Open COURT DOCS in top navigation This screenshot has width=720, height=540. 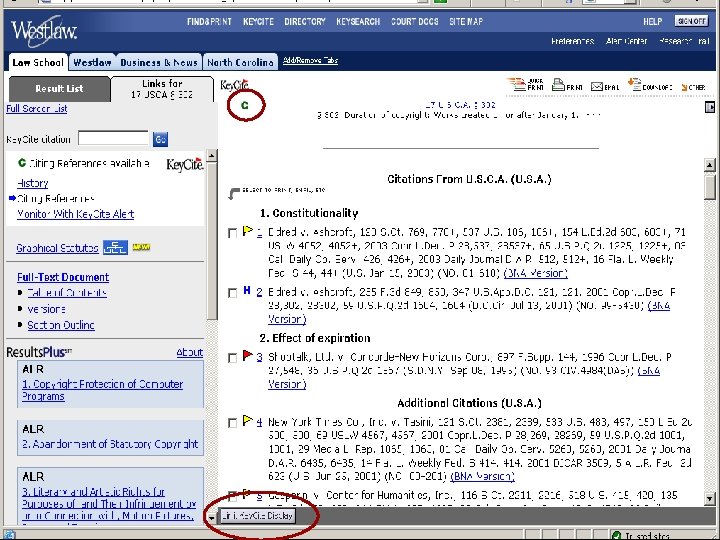[415, 22]
